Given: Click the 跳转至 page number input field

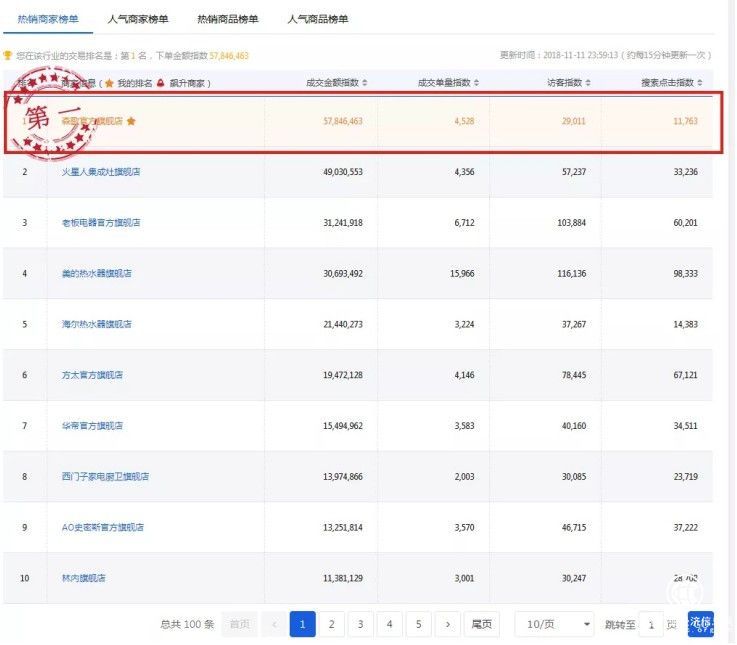Looking at the screenshot, I should click(x=651, y=624).
